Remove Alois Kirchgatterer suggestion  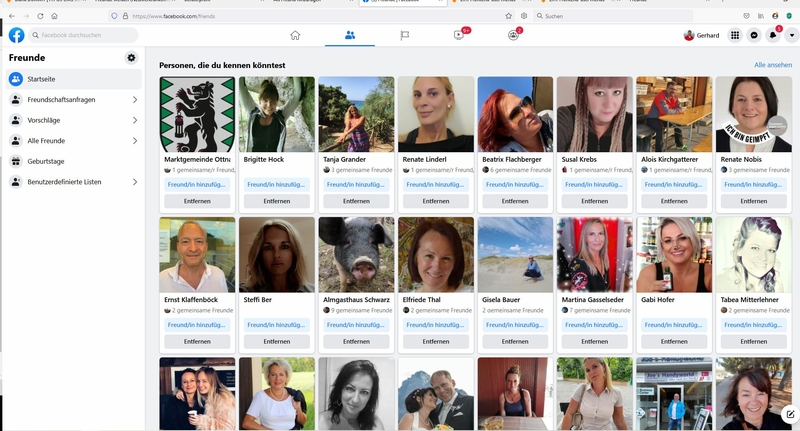pos(674,201)
